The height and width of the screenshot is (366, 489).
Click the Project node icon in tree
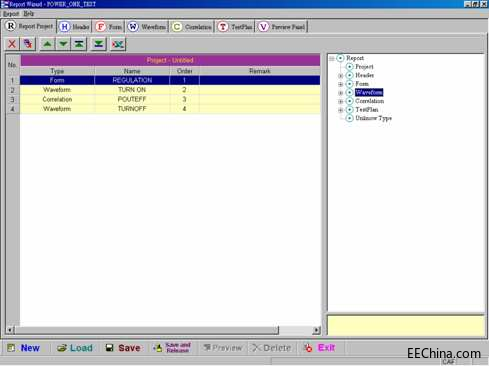[349, 67]
